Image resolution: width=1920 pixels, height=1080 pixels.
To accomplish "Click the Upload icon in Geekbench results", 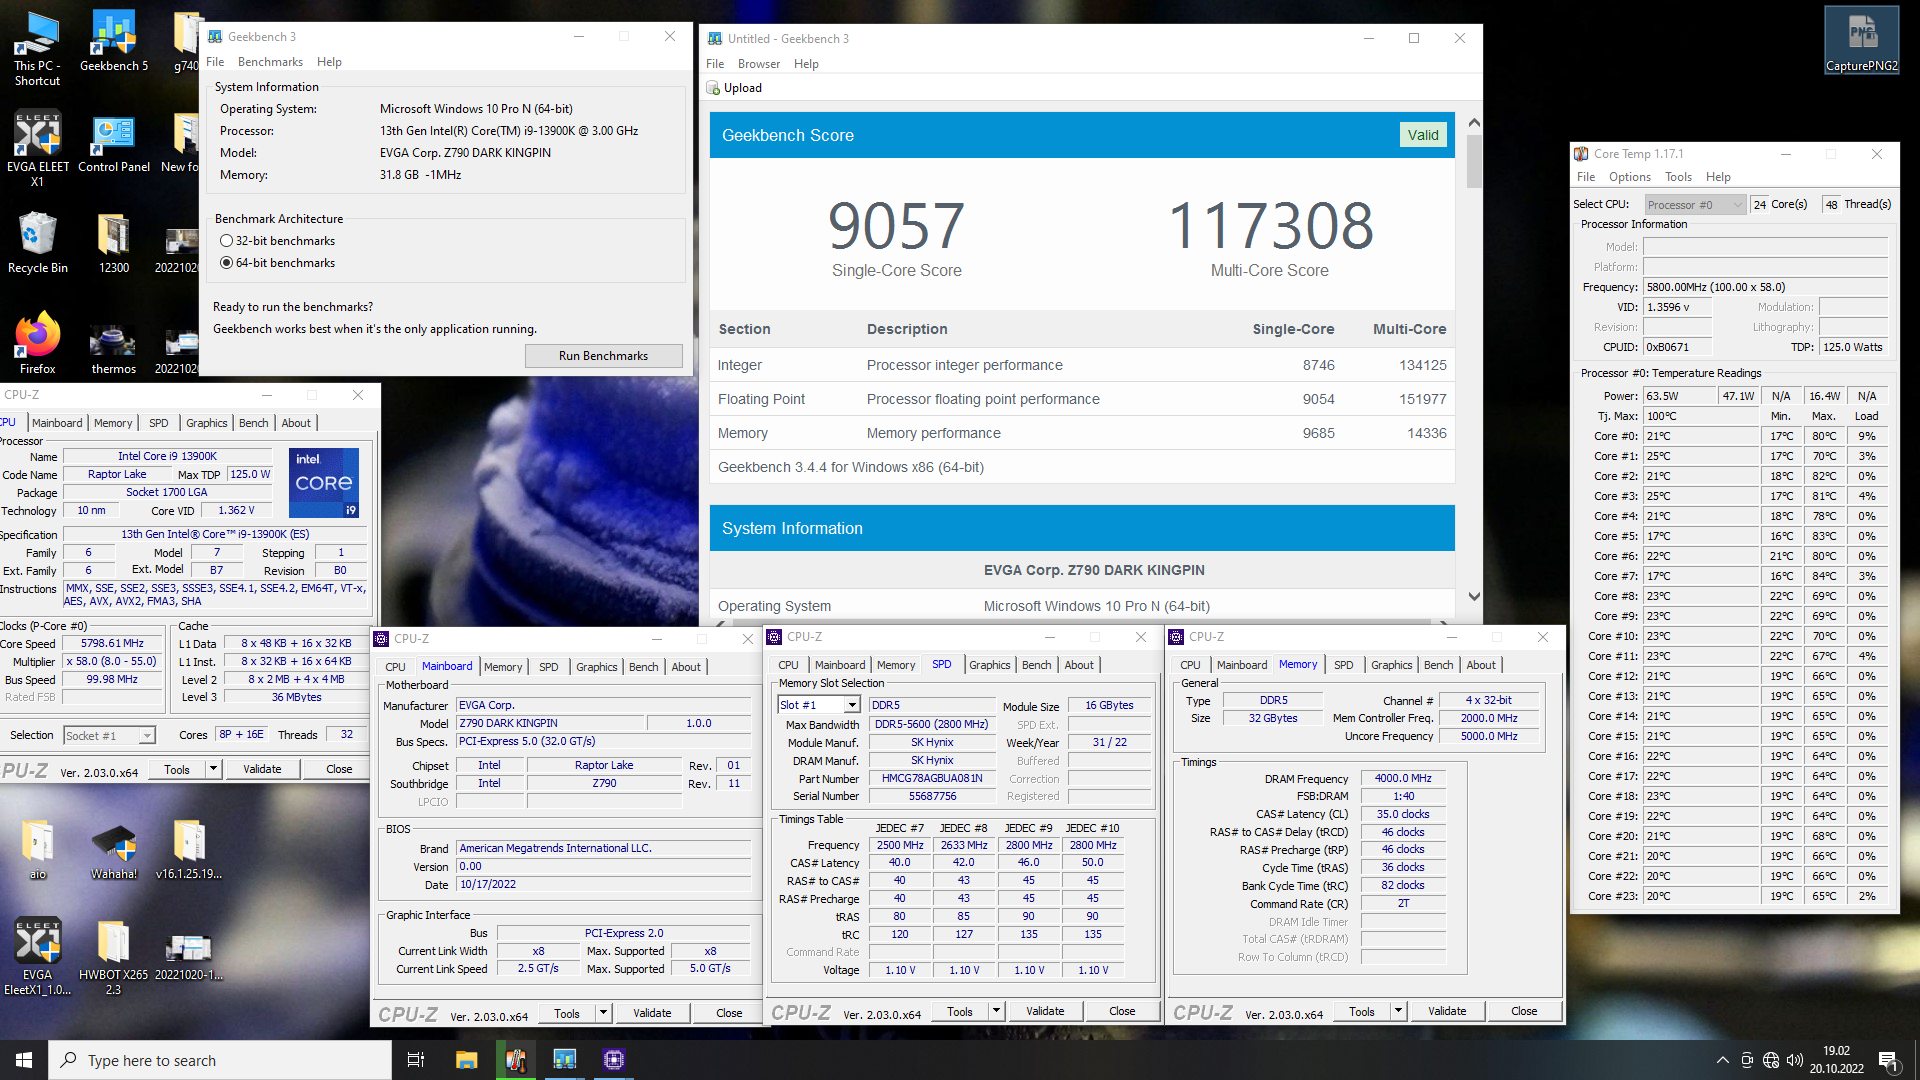I will point(713,88).
